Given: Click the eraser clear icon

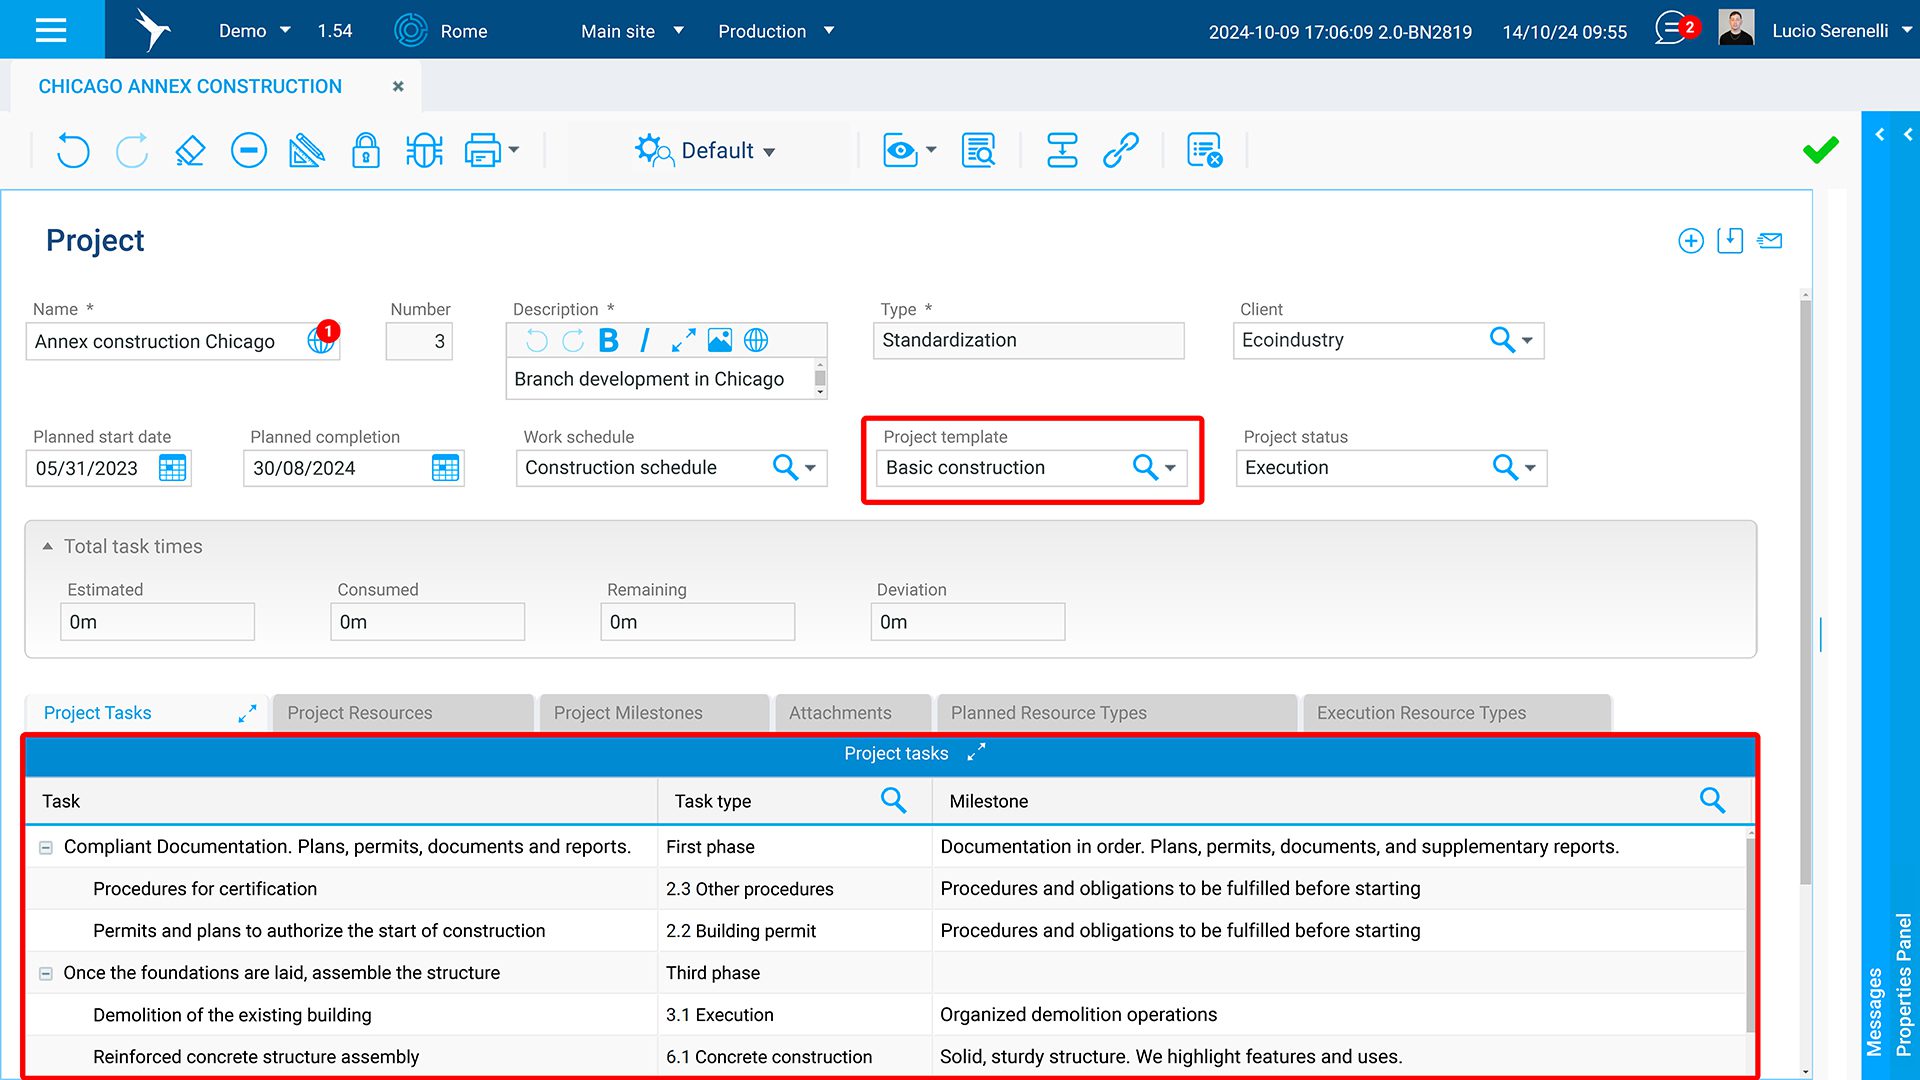Looking at the screenshot, I should [x=190, y=151].
